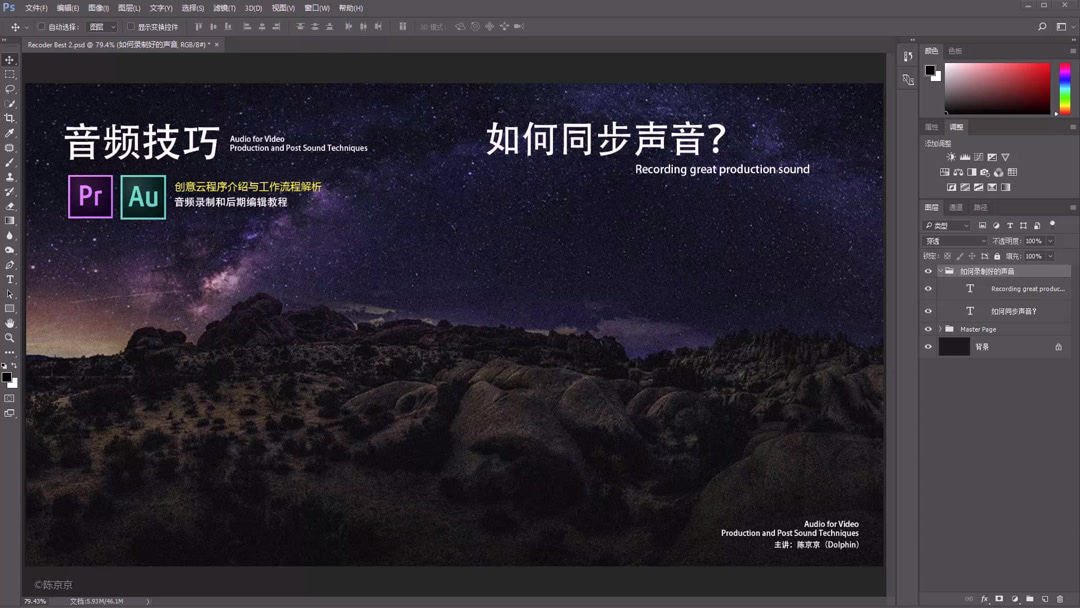The height and width of the screenshot is (608, 1080).
Task: Create a new layer
Action: coord(1044,598)
